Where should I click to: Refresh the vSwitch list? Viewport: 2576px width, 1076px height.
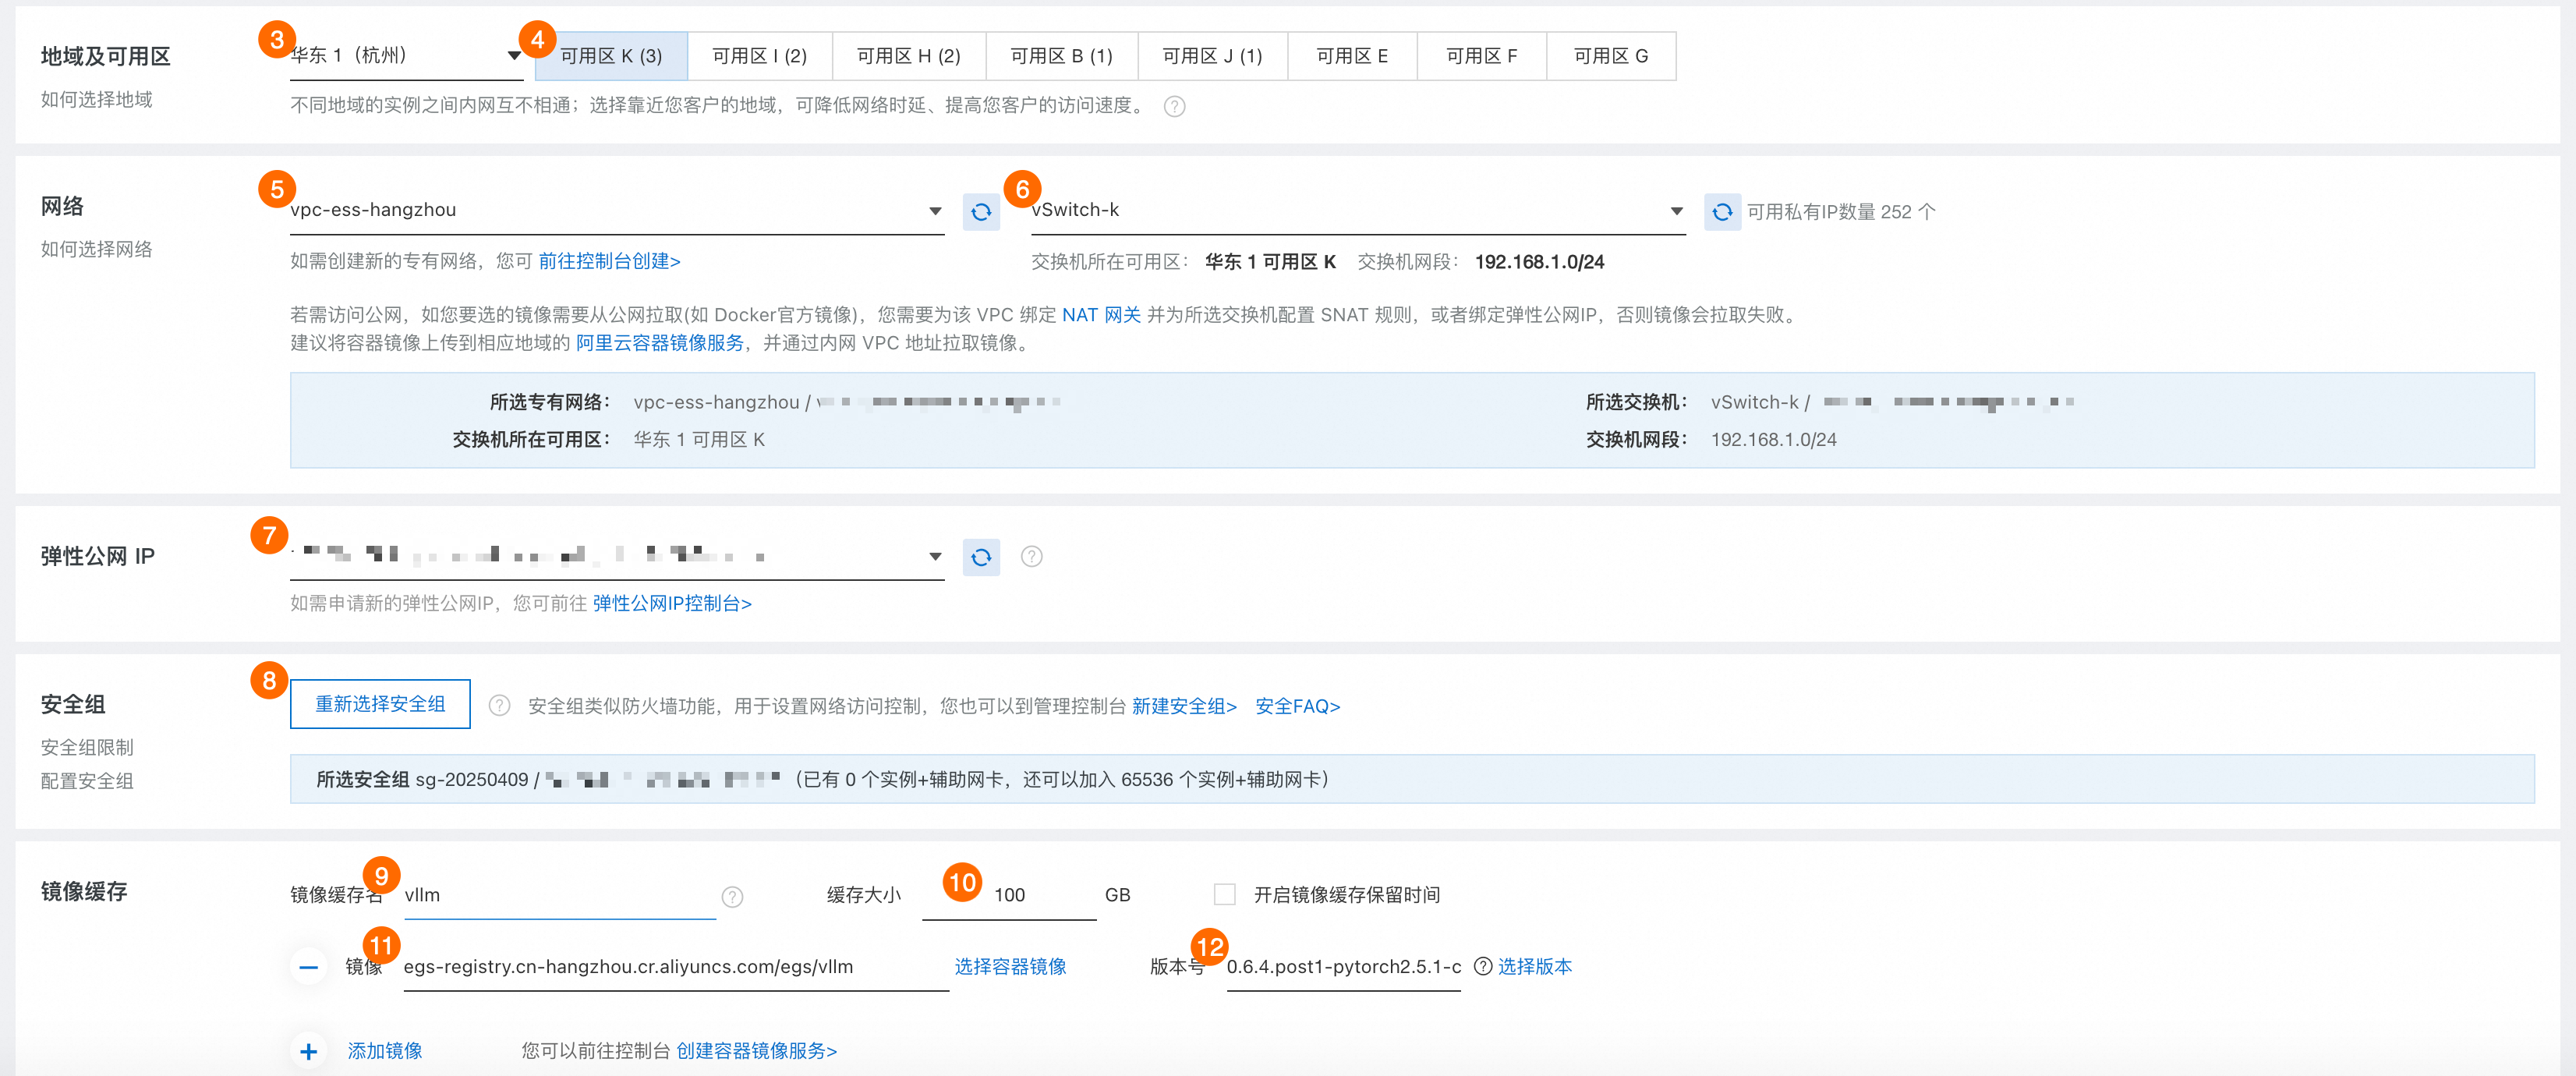(1722, 212)
